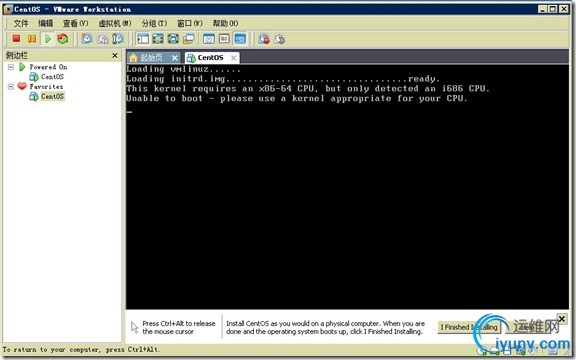Click the Powered On green arrow icon
576x360 pixels.
(22, 66)
